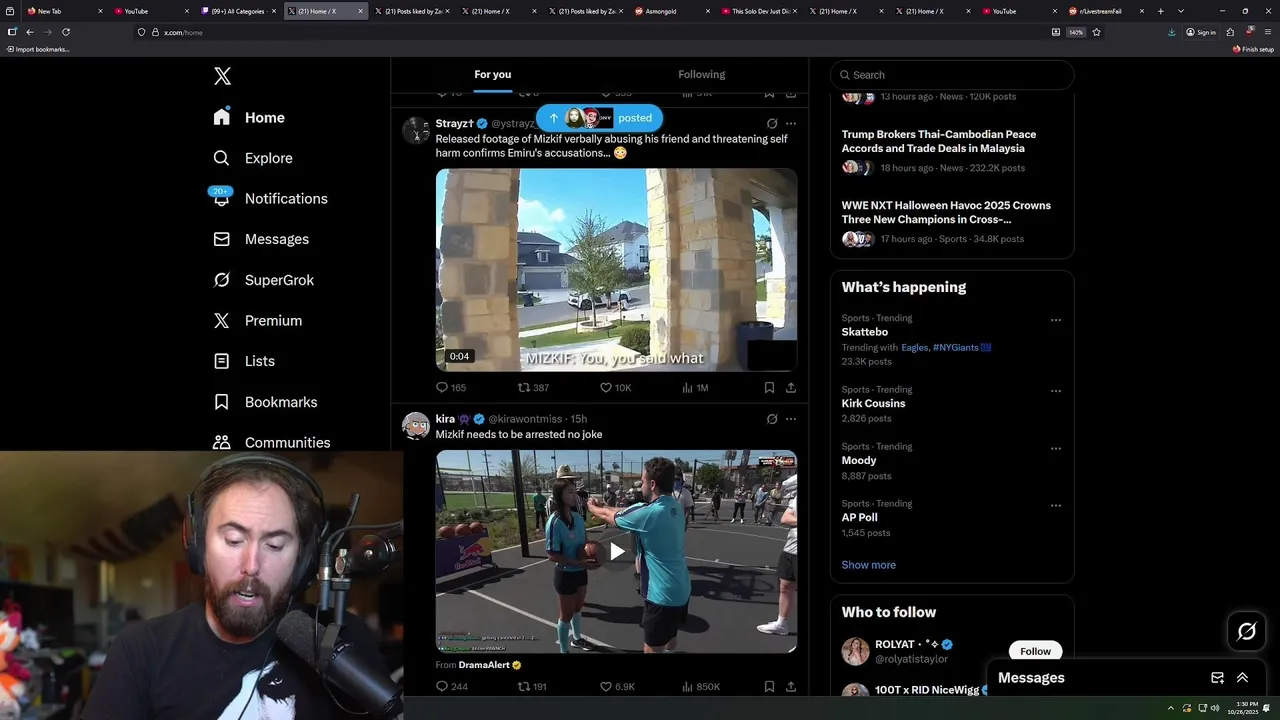Like the Strayz post with 10K likes
The height and width of the screenshot is (720, 1280).
(615, 388)
